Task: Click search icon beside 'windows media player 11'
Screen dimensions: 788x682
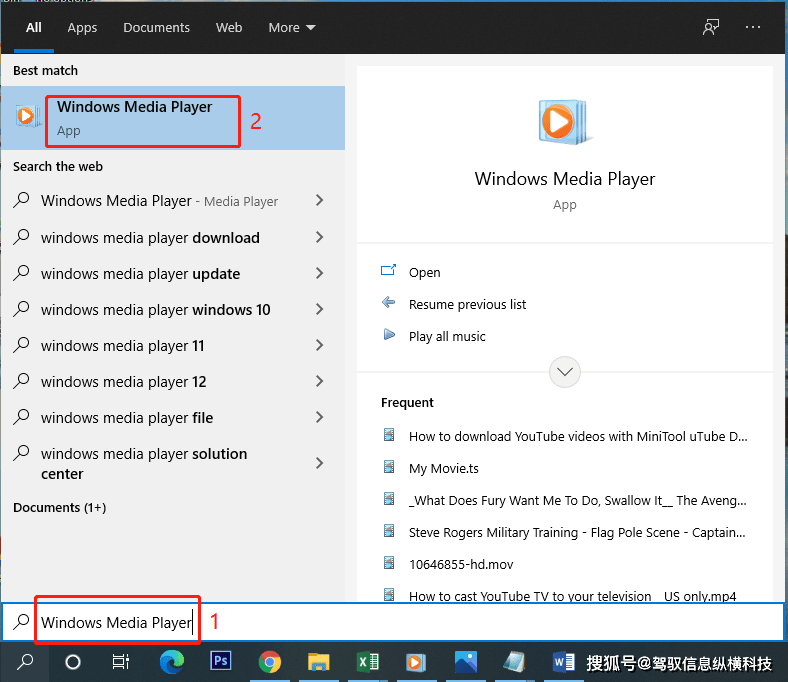Action: [x=21, y=345]
